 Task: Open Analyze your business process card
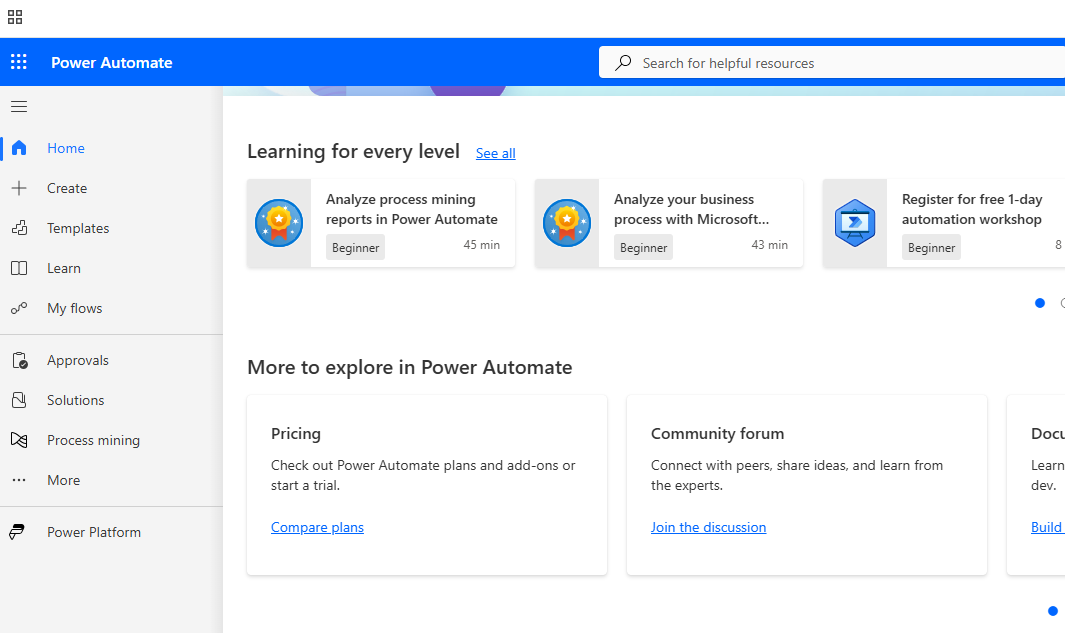691,209
